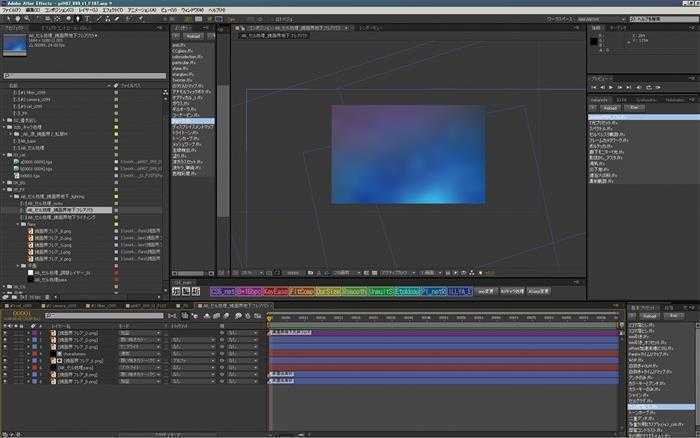
Task: Toggle frame blending icon in timeline
Action: point(217,316)
